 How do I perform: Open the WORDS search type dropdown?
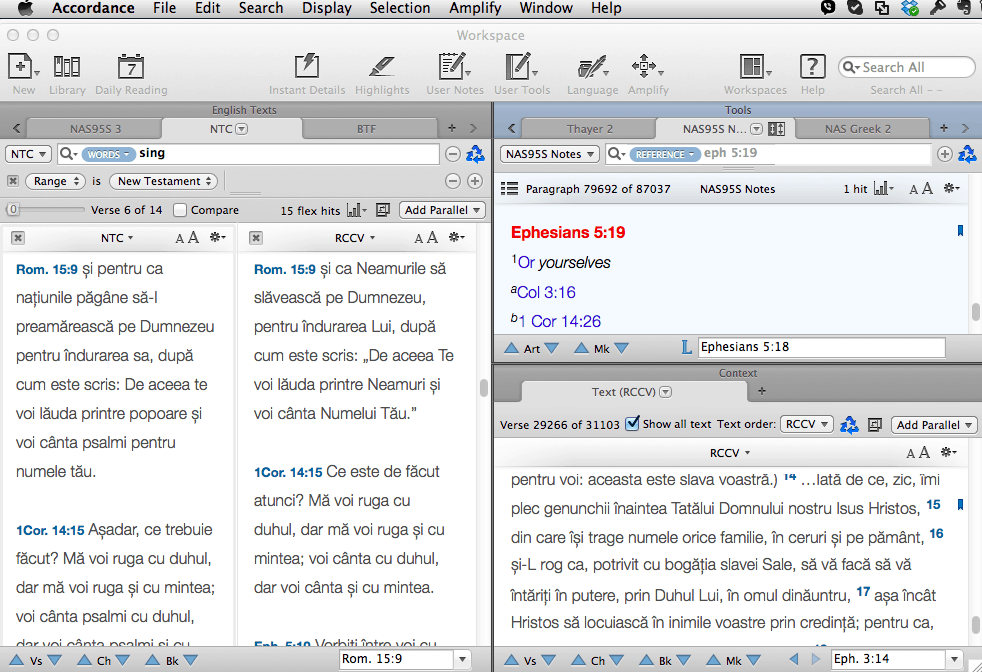(x=108, y=154)
